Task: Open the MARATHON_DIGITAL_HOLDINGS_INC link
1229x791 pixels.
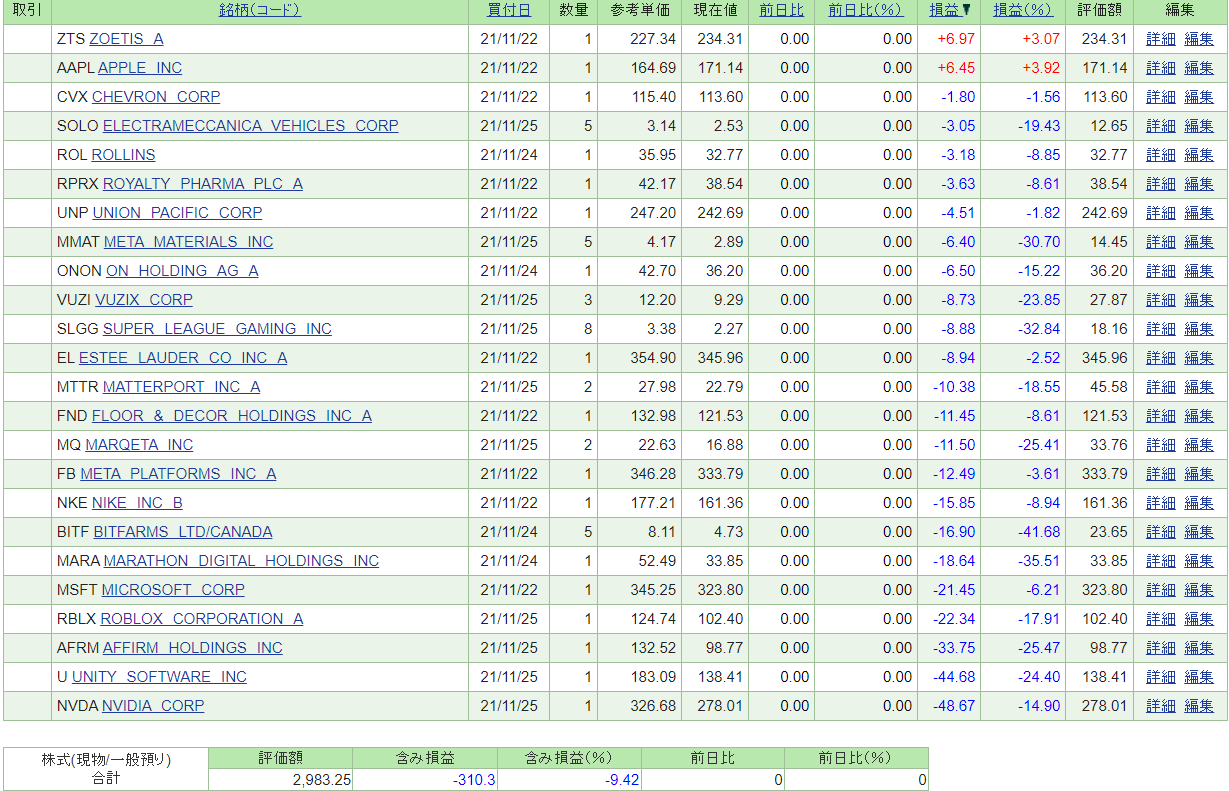Action: coord(242,561)
